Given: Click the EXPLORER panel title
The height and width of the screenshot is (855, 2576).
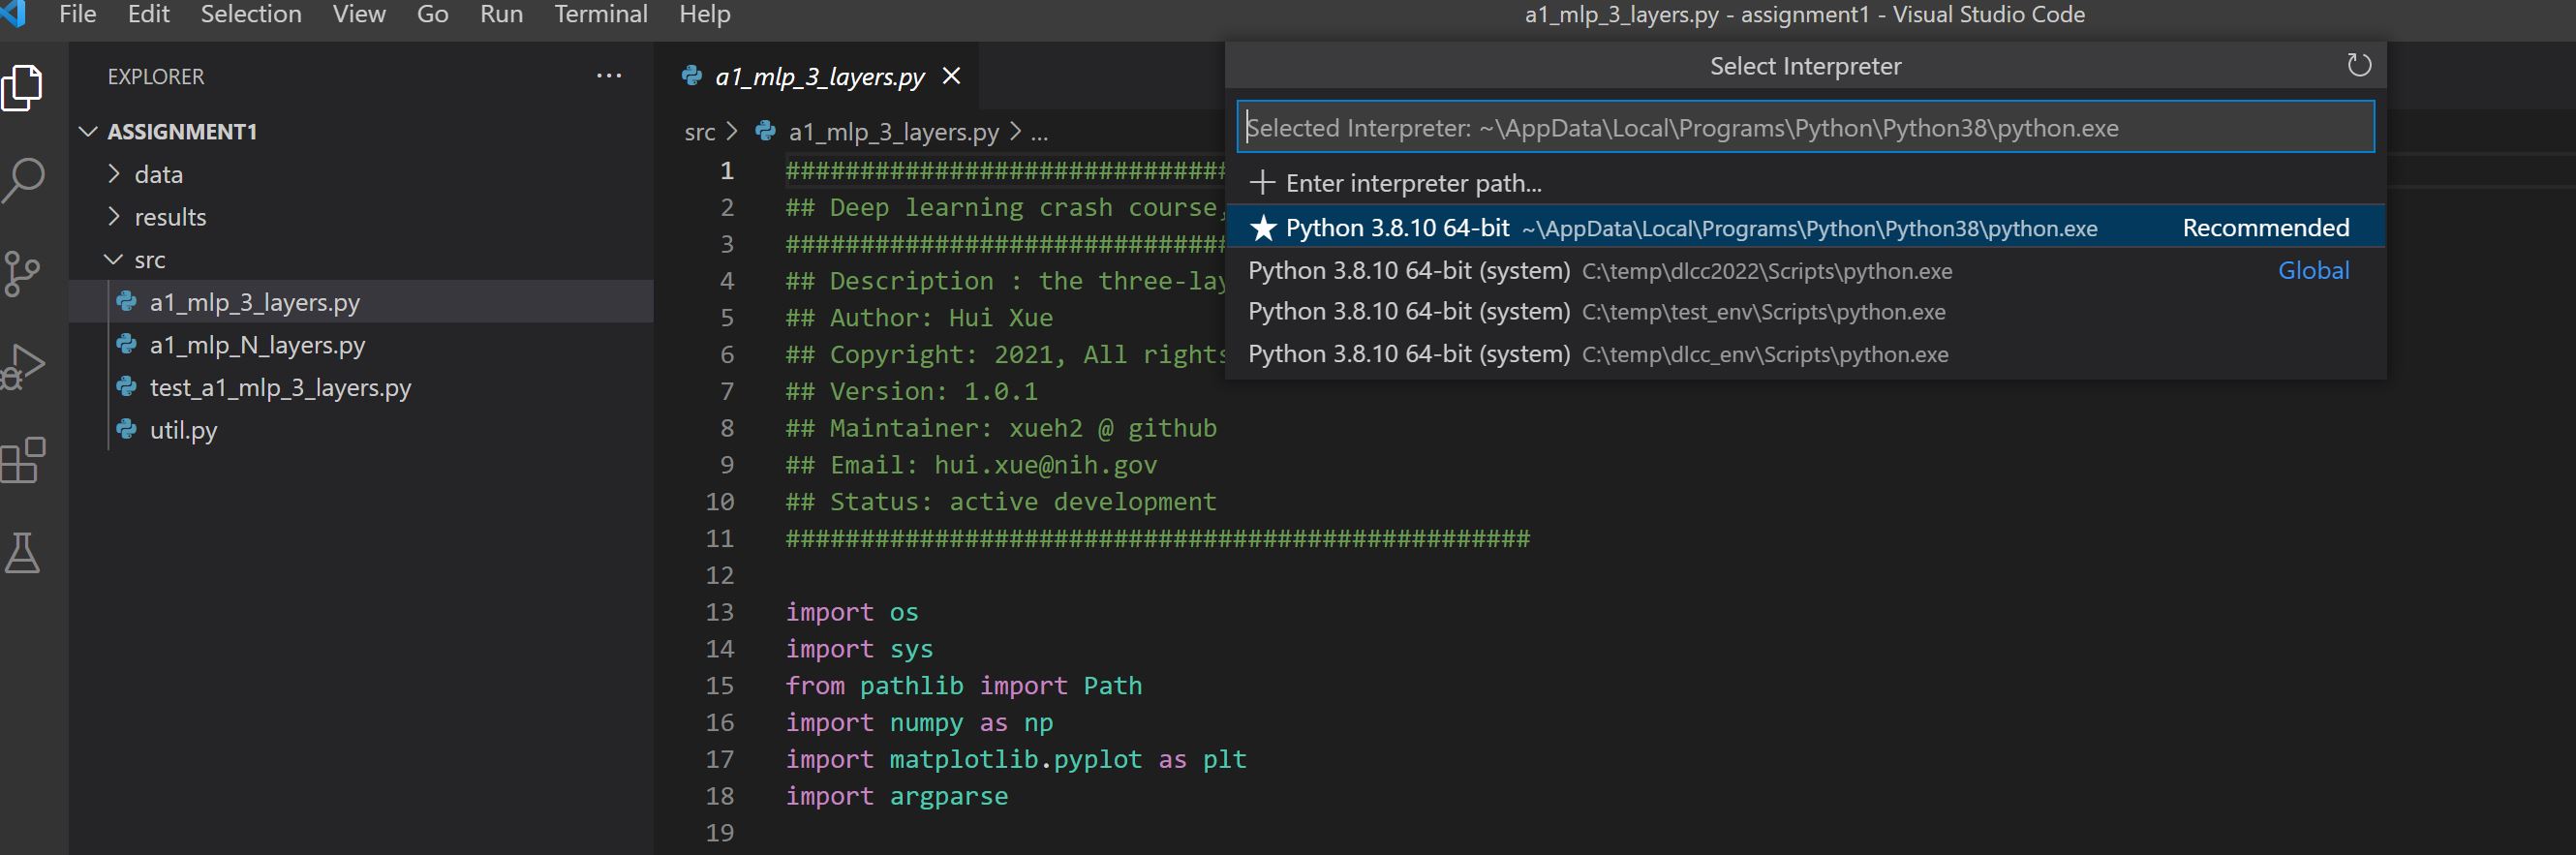Looking at the screenshot, I should point(156,77).
